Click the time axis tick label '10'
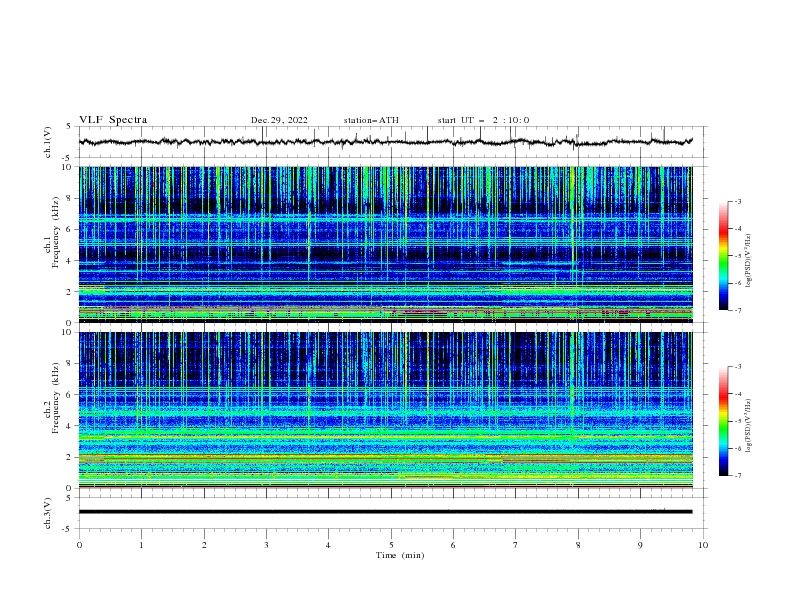The image size is (792, 612). [x=703, y=545]
